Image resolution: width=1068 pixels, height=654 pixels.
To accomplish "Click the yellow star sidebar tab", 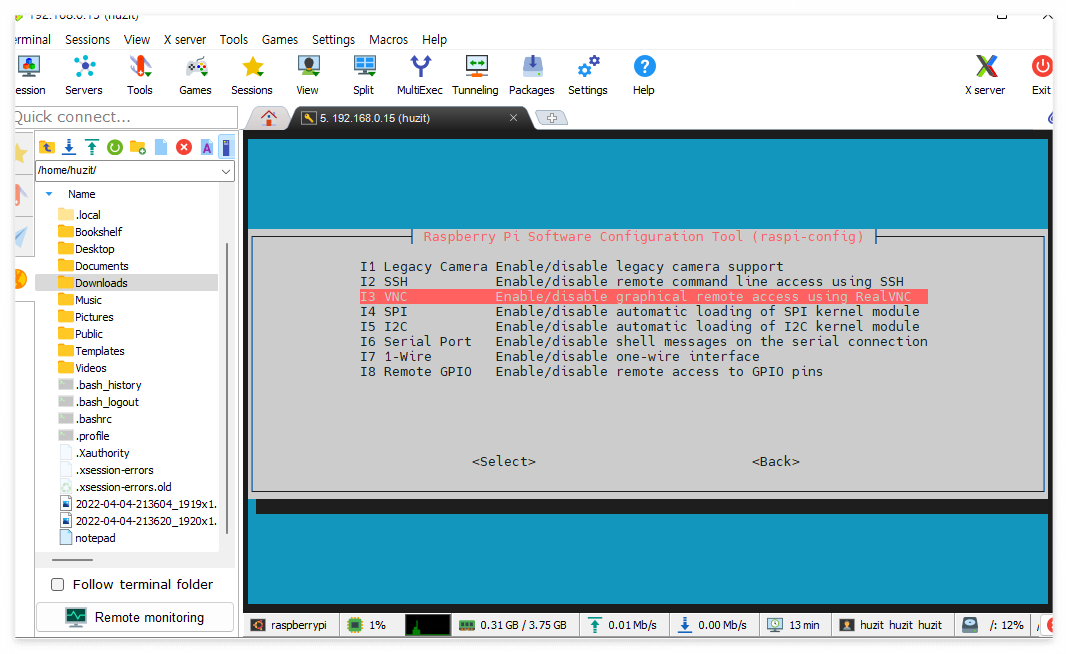I will pos(20,154).
